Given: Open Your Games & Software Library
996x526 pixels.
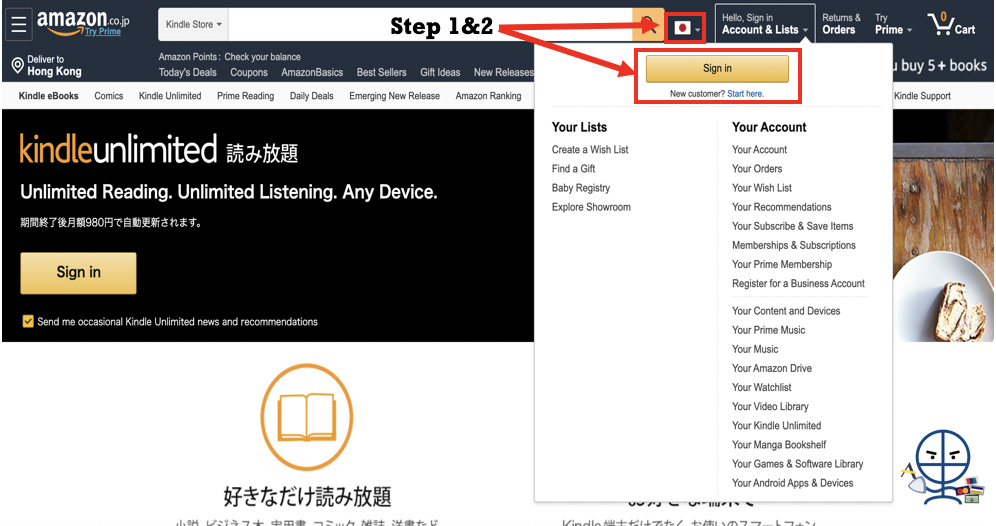Looking at the screenshot, I should click(x=797, y=464).
